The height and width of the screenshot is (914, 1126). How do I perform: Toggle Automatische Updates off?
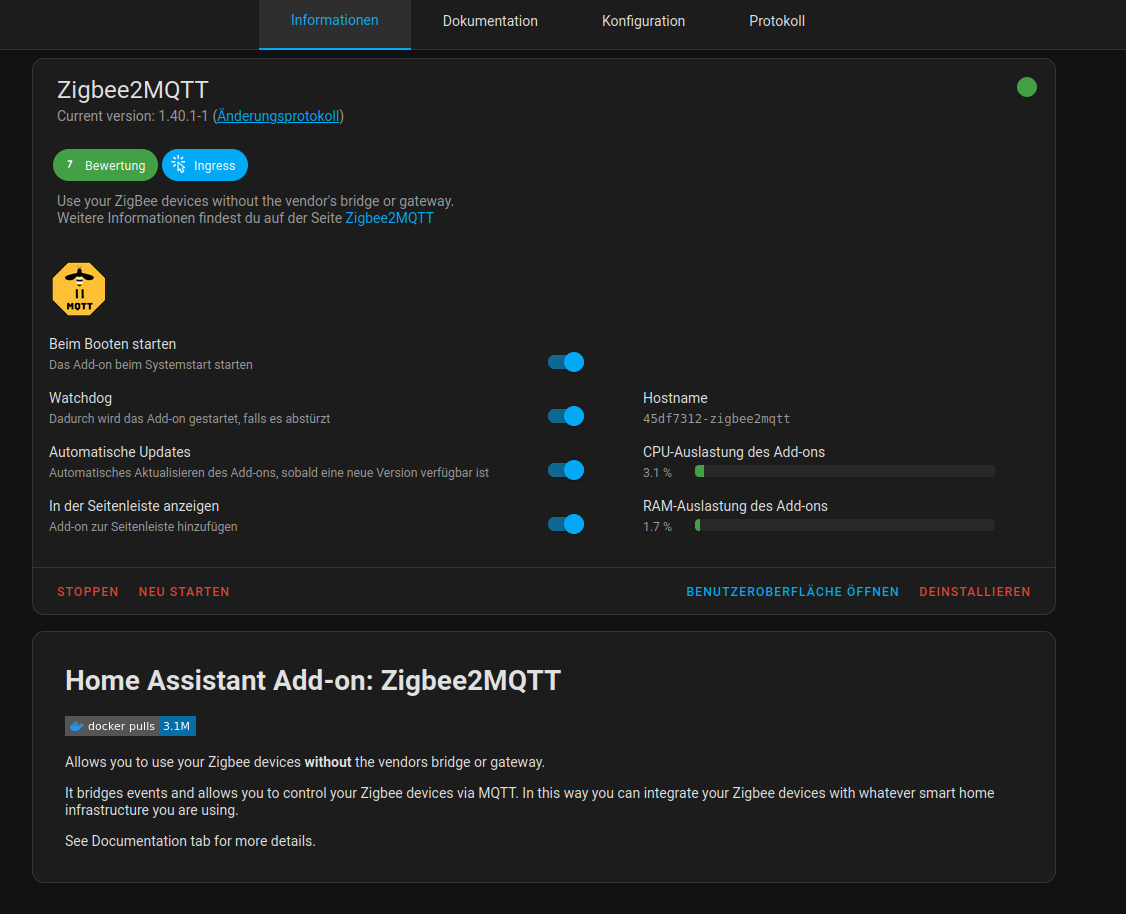(x=565, y=470)
